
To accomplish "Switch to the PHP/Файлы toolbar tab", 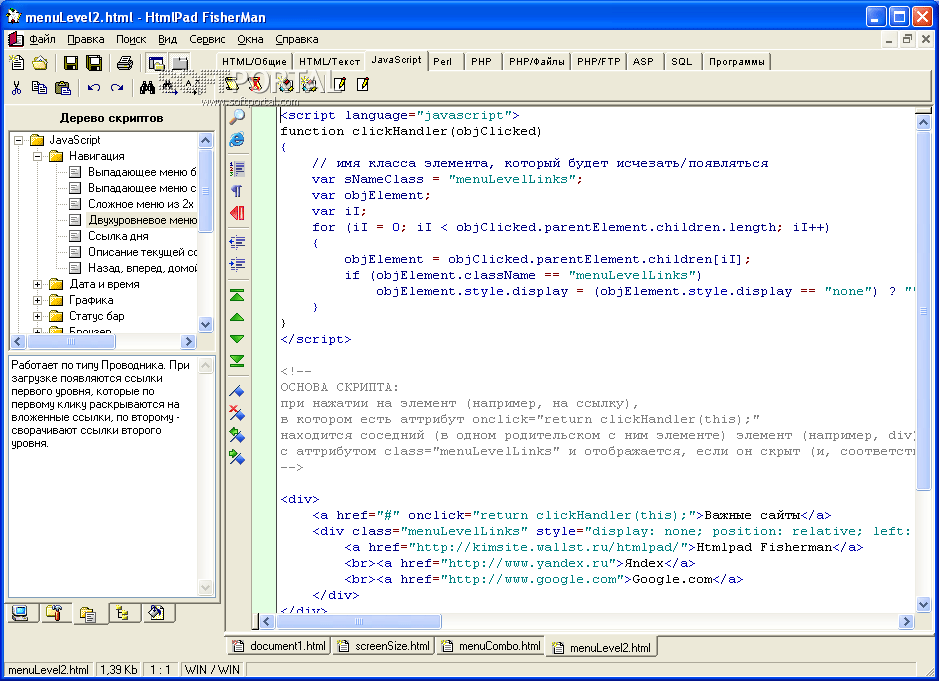I will point(537,62).
